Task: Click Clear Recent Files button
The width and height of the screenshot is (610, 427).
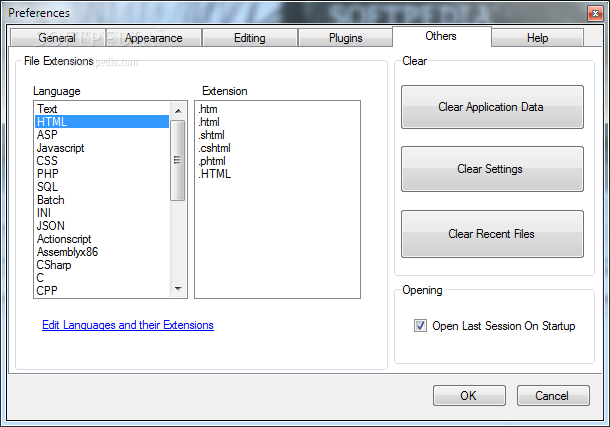Action: tap(492, 234)
